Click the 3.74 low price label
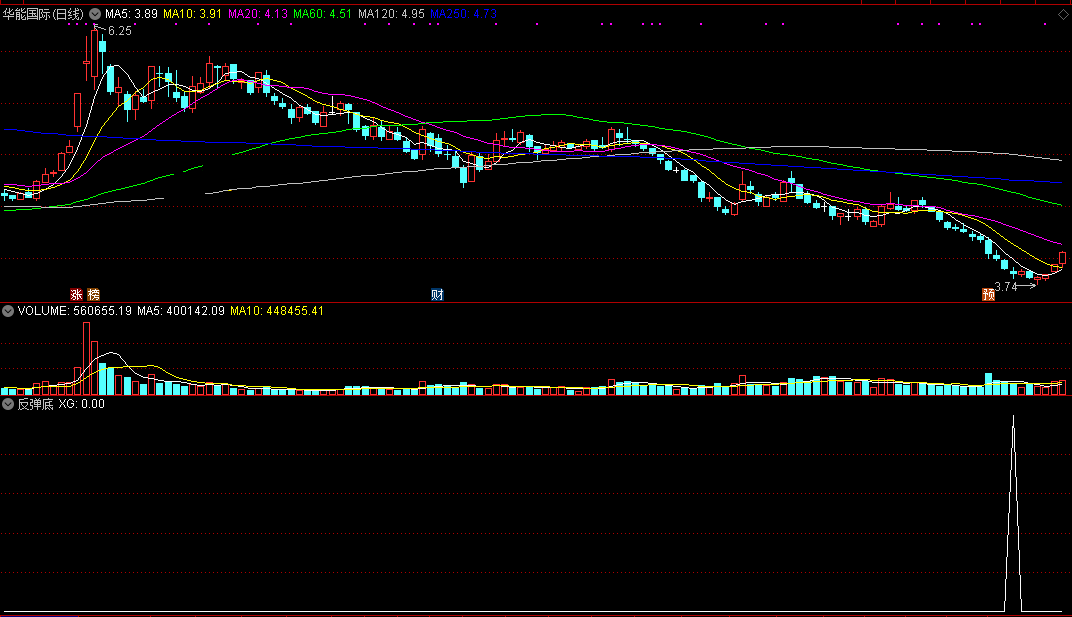Screen dimensions: 1072x617 [x=1006, y=287]
